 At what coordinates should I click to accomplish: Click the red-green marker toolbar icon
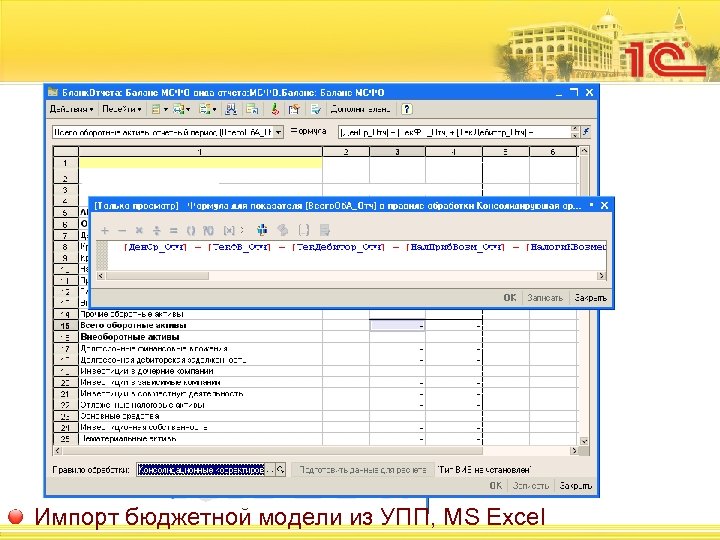point(275,109)
